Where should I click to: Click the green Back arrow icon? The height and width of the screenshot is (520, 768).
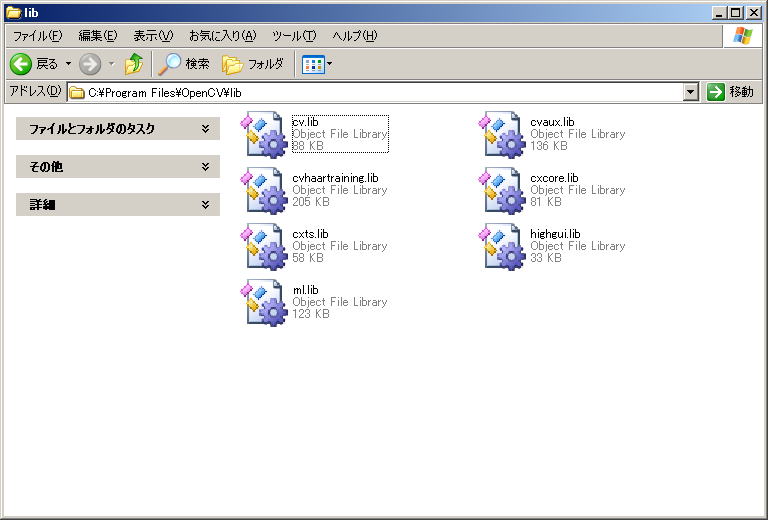point(21,64)
